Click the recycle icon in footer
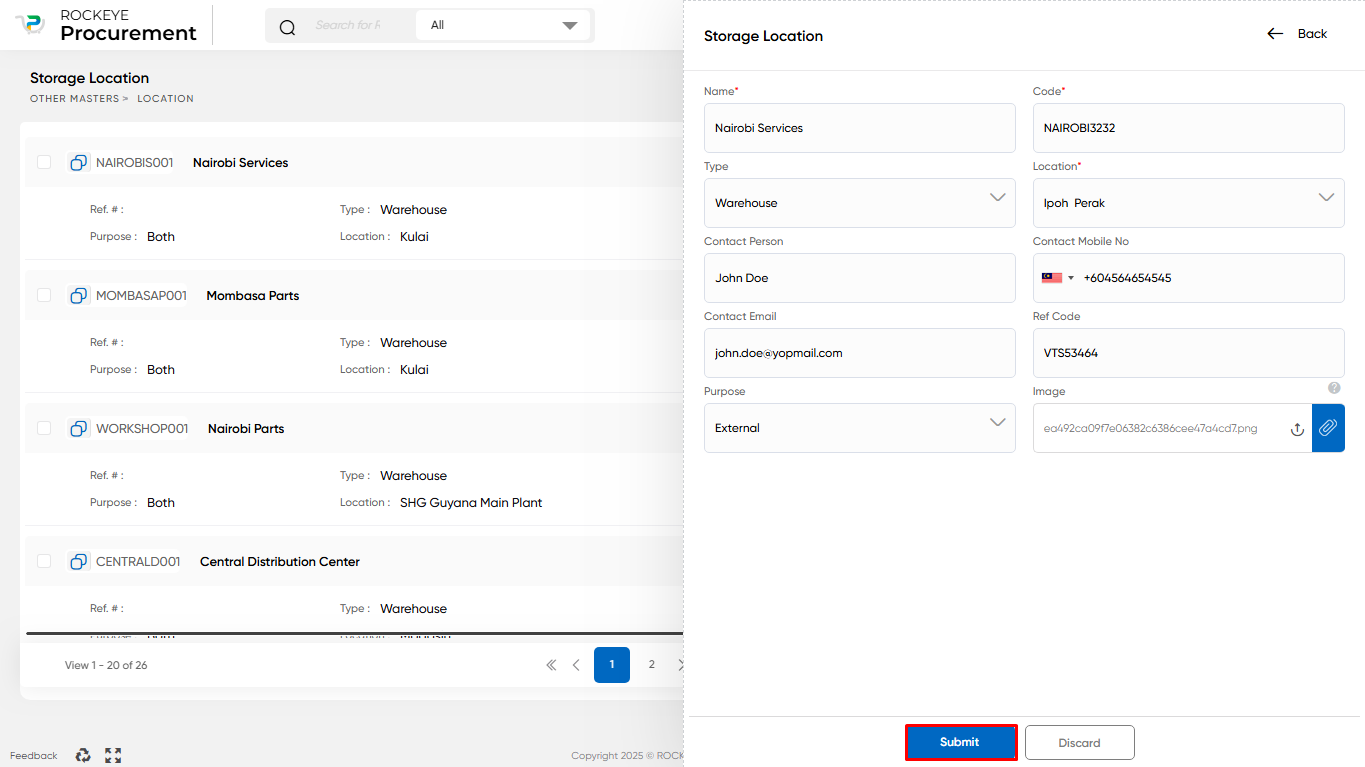 click(x=83, y=755)
